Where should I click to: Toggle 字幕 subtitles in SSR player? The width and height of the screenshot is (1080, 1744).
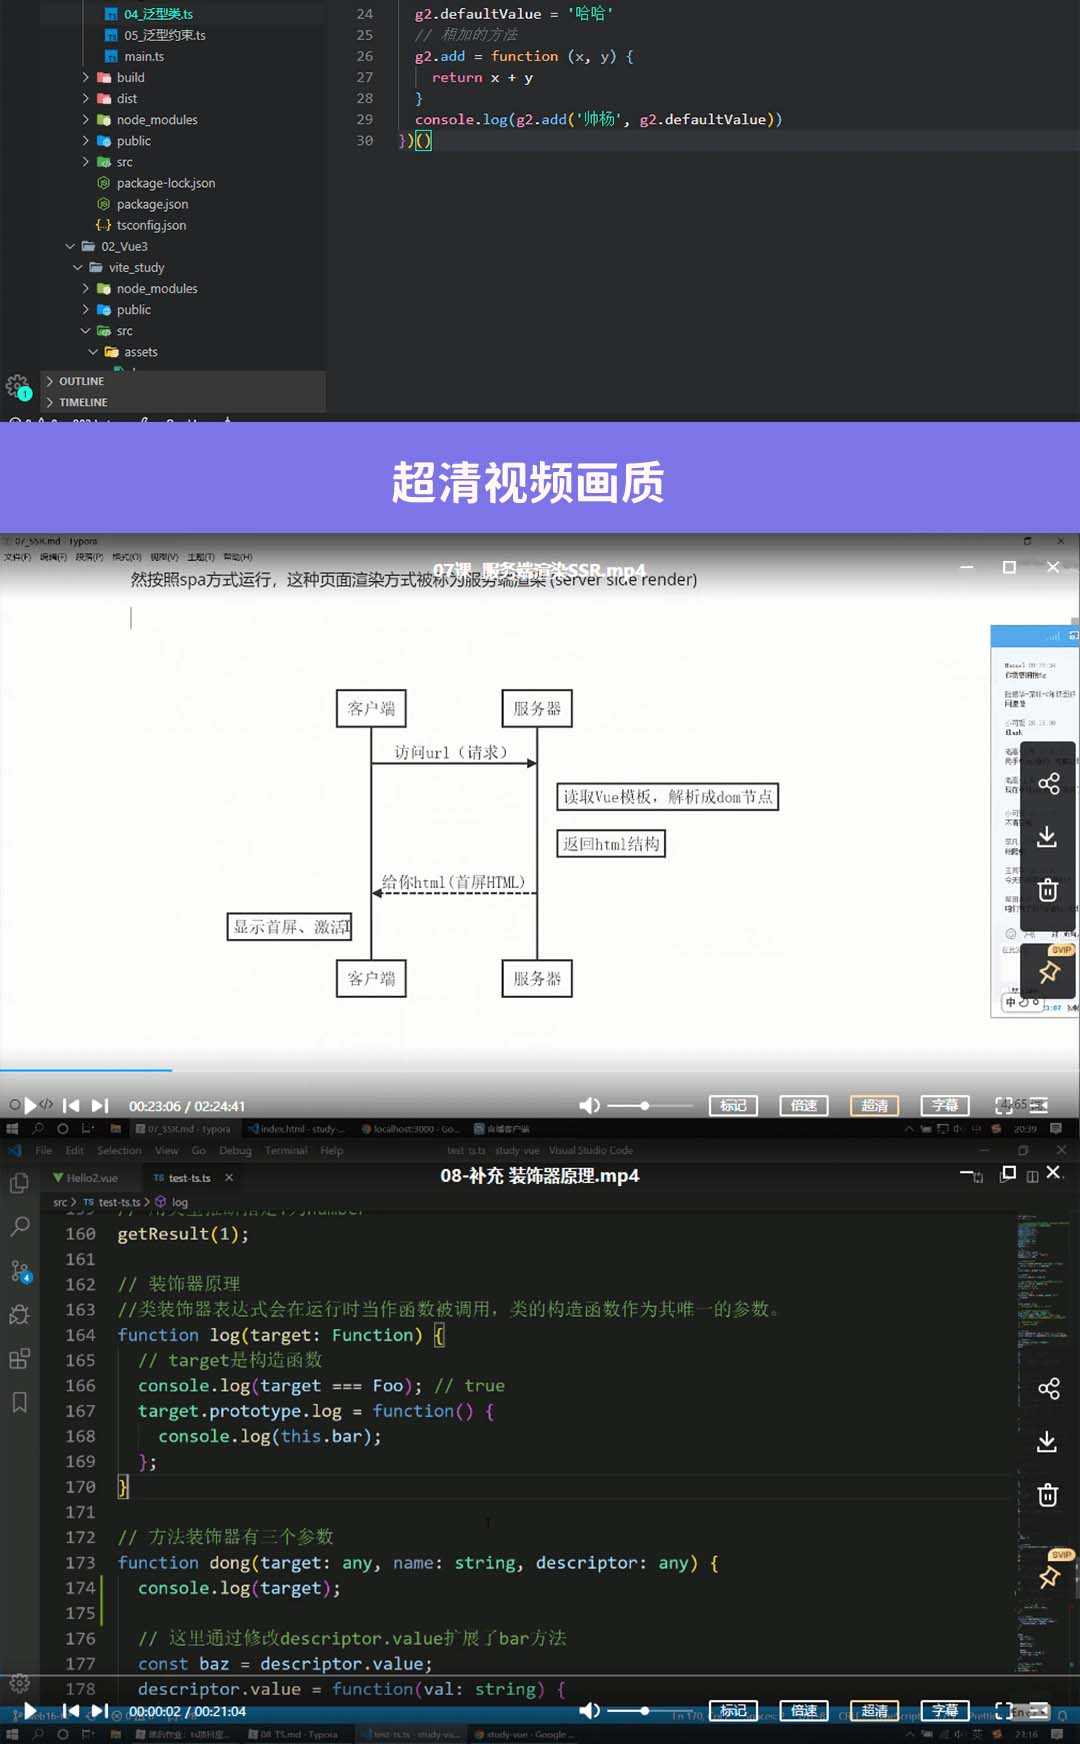click(945, 1105)
